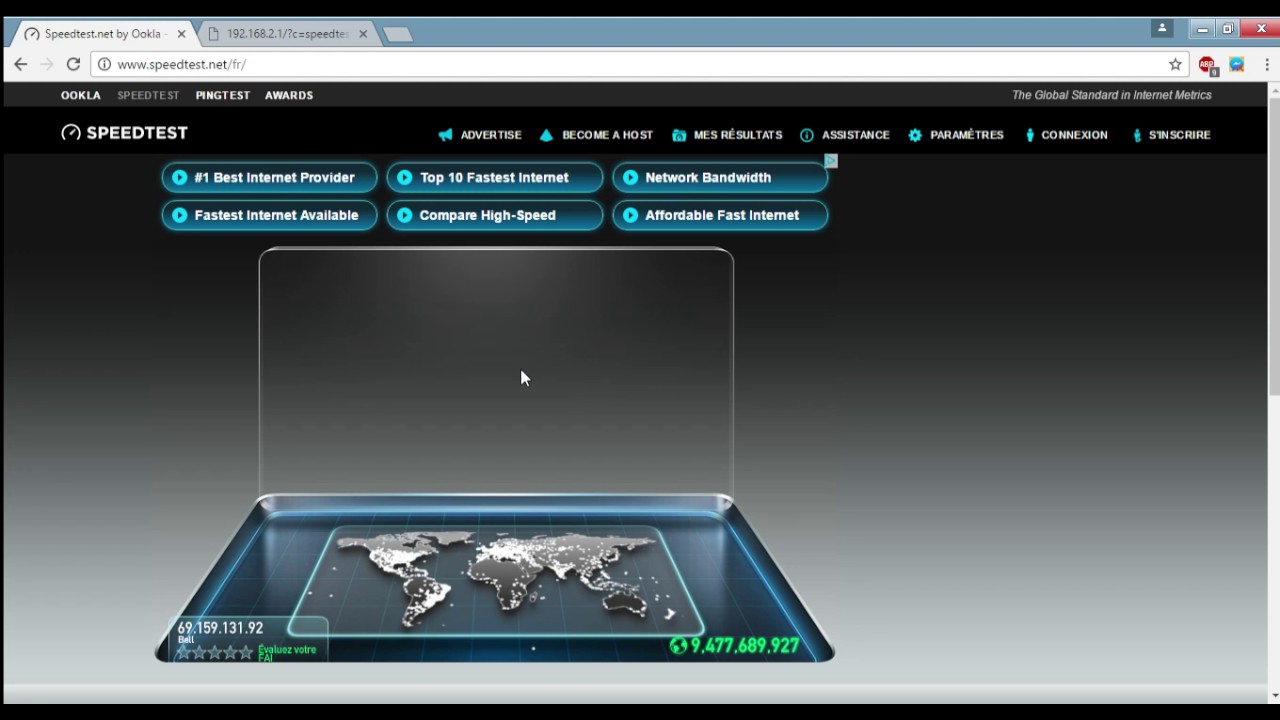This screenshot has width=1280, height=720.
Task: Rate your ISP using the star rating
Action: [x=215, y=652]
